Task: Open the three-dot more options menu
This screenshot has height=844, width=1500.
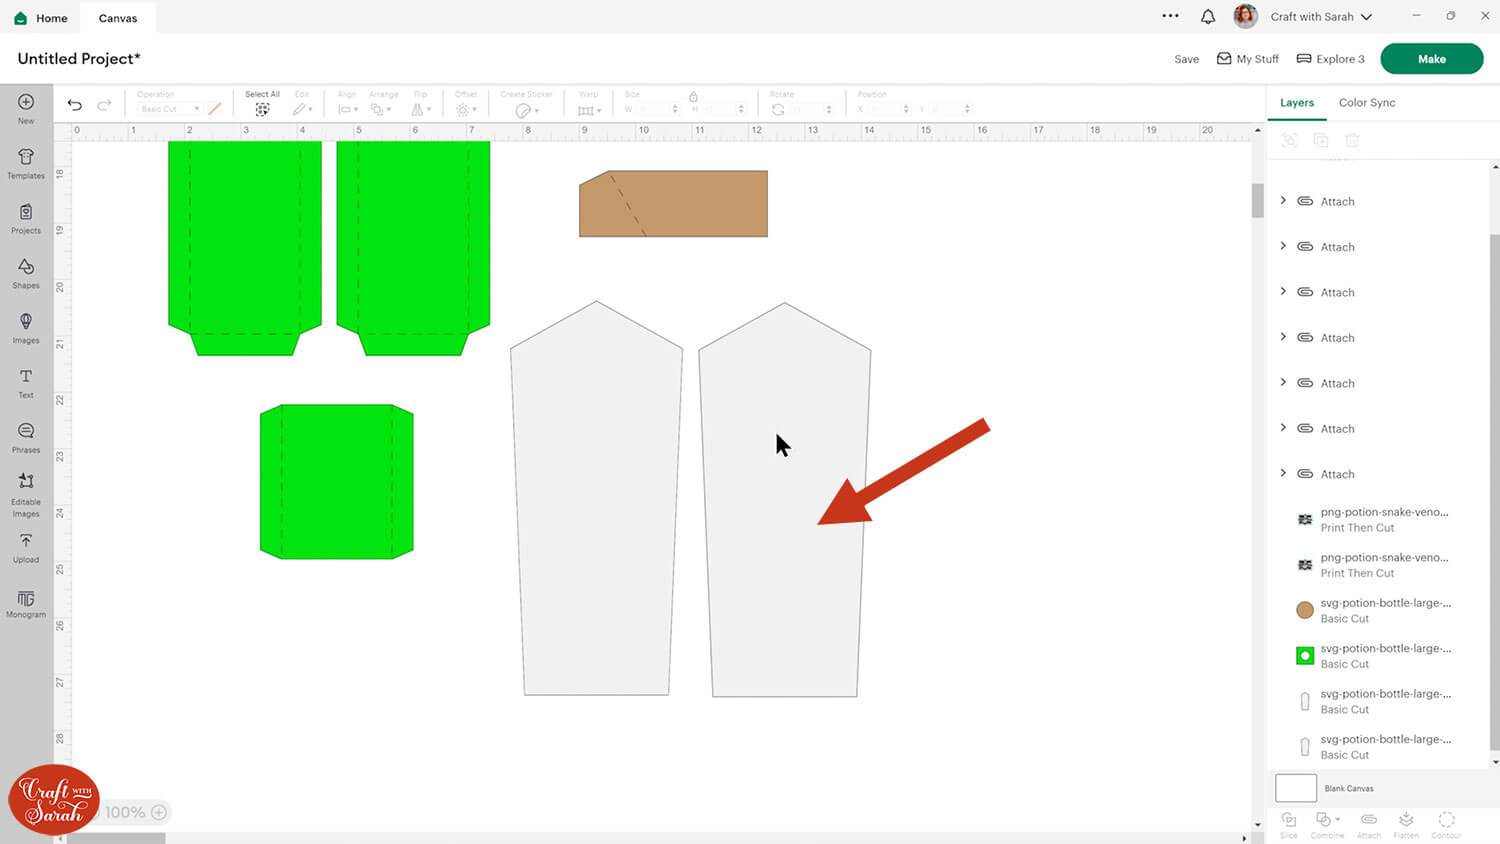Action: [1170, 16]
